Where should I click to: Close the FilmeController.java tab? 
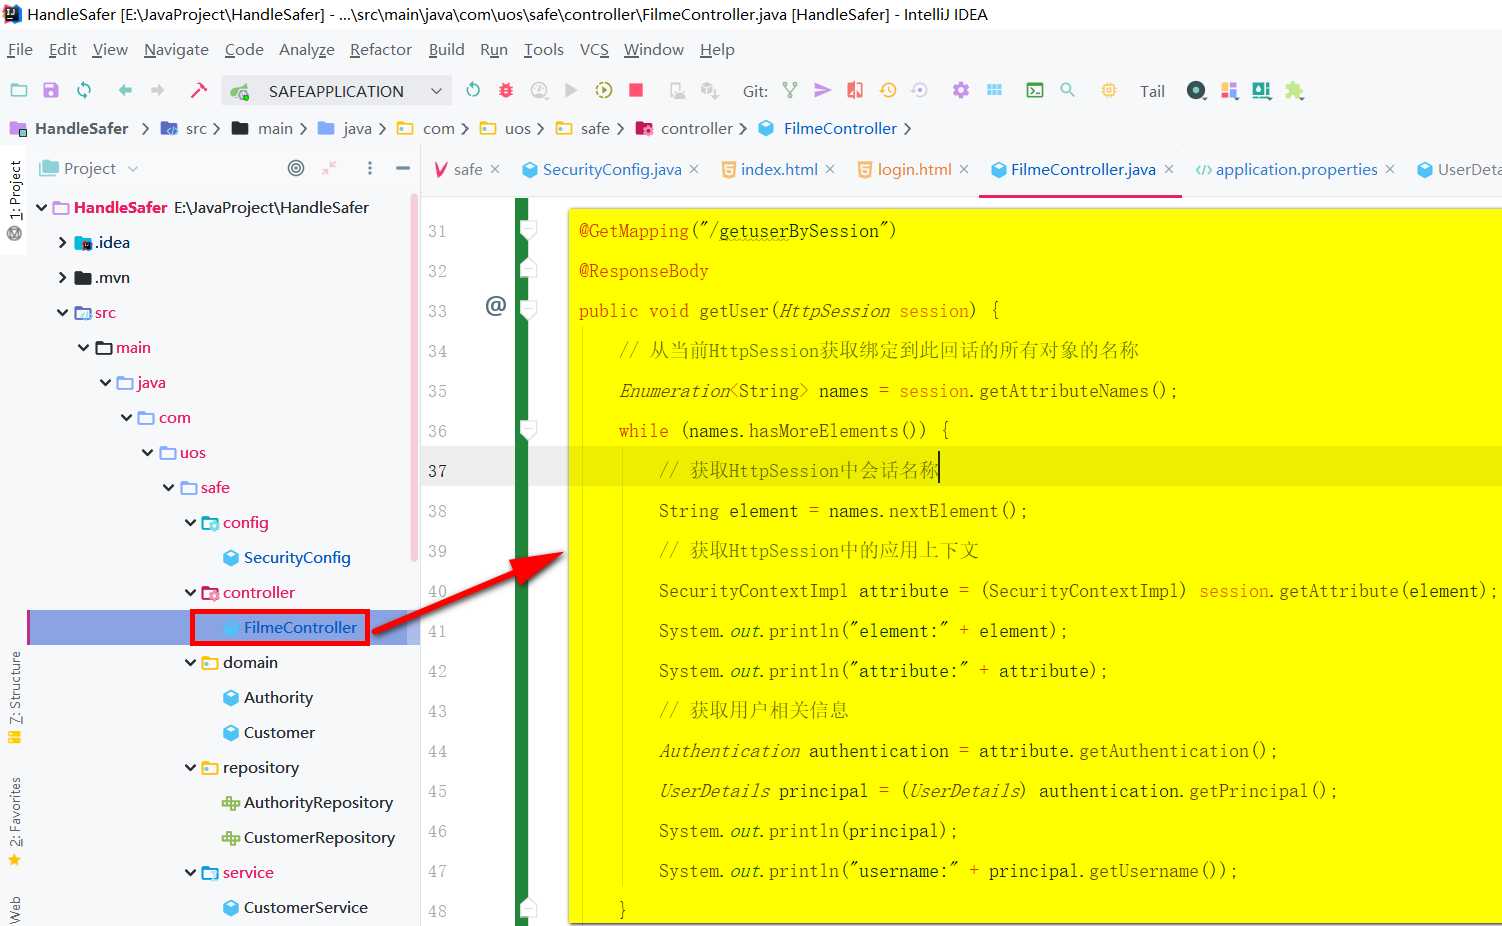pyautogui.click(x=1169, y=169)
